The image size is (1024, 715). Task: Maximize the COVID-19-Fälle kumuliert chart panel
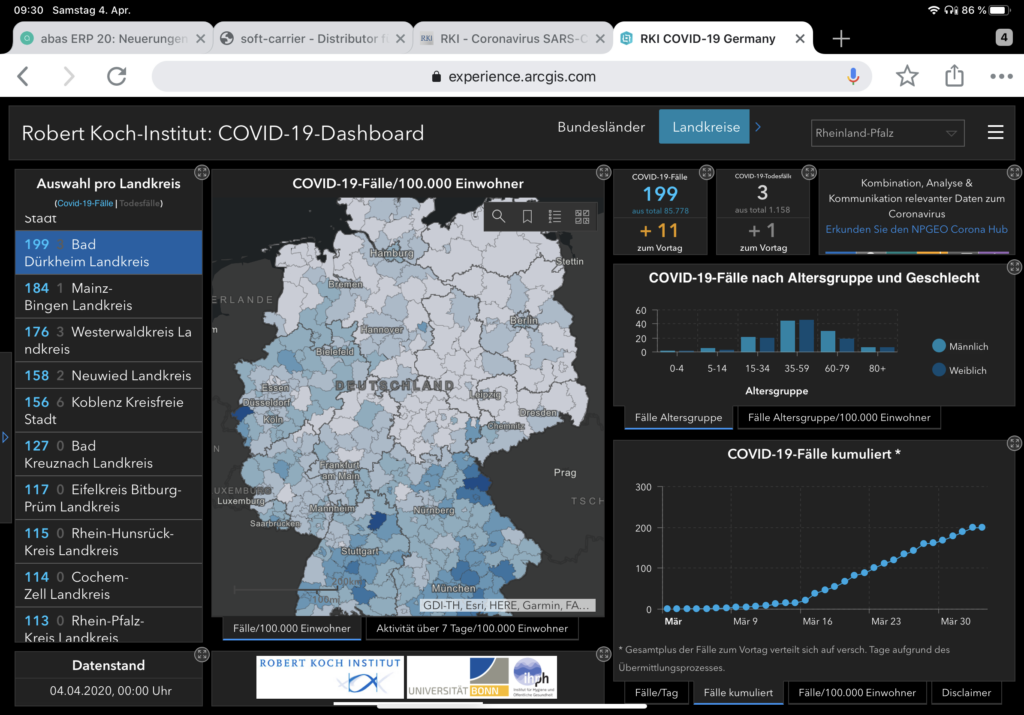(1014, 443)
